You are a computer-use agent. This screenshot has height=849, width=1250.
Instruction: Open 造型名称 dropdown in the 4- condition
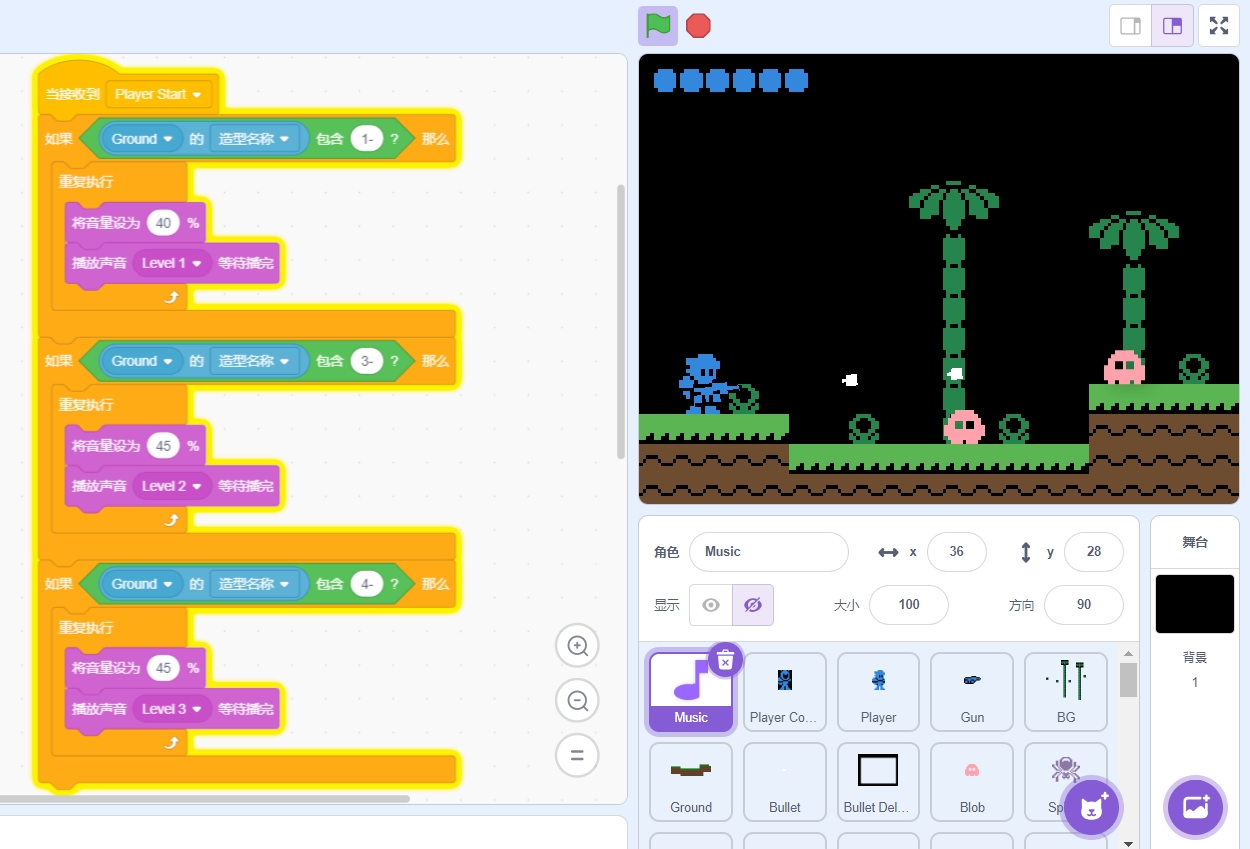(256, 584)
